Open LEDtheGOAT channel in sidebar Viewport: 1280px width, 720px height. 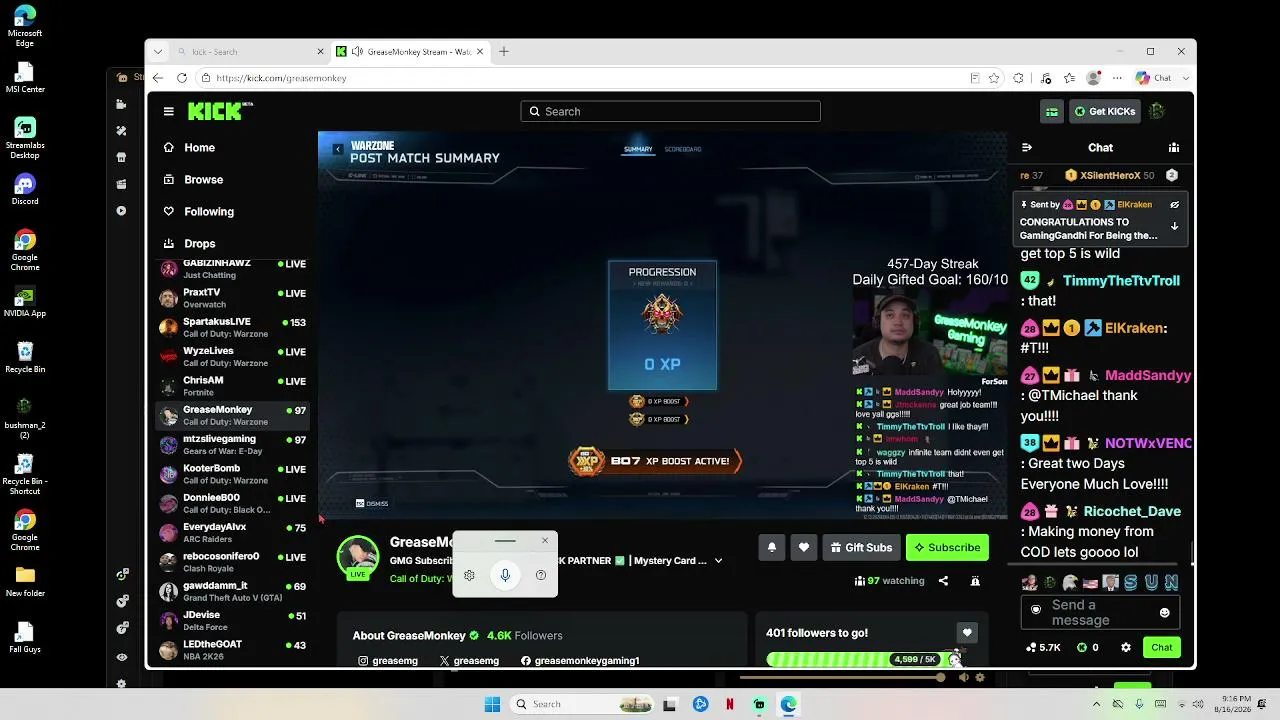232,650
